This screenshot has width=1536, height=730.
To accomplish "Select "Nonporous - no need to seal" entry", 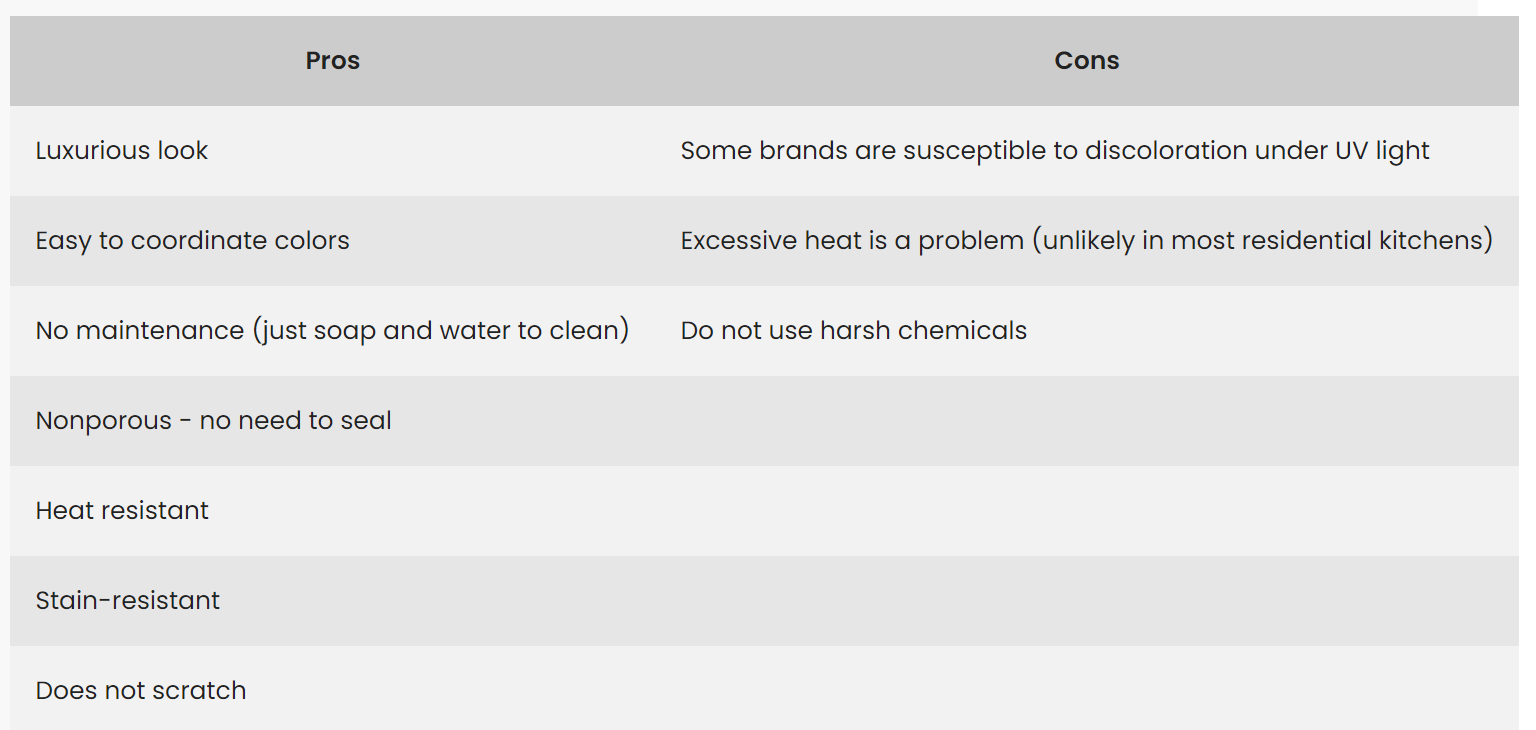I will [x=213, y=421].
